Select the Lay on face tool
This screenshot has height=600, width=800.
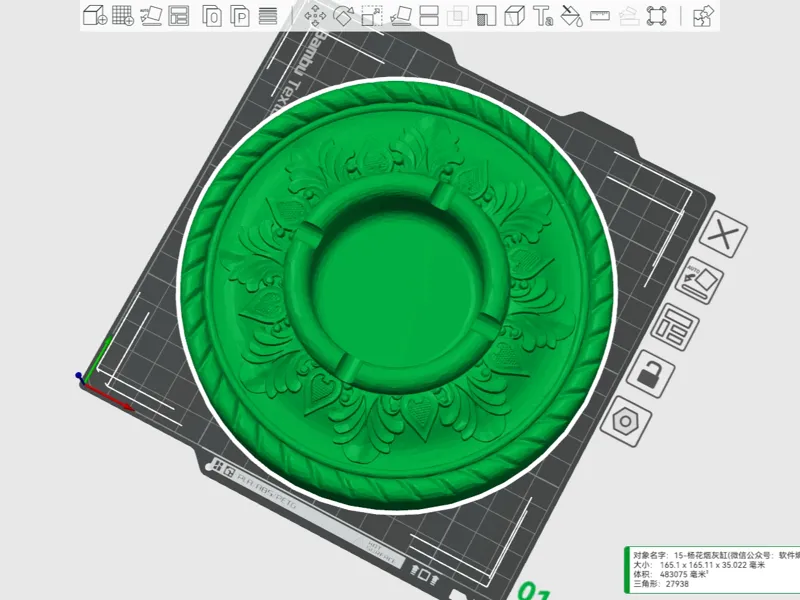[x=401, y=16]
